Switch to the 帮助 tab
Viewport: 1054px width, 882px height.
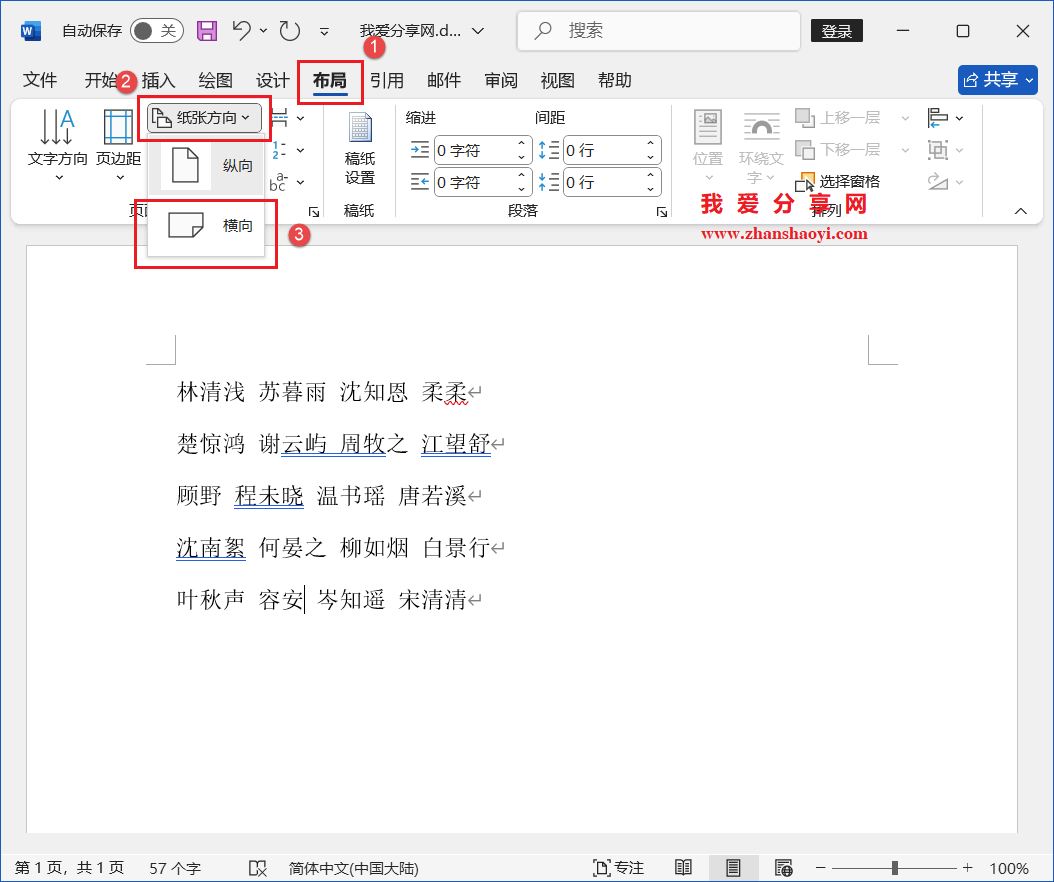click(614, 80)
